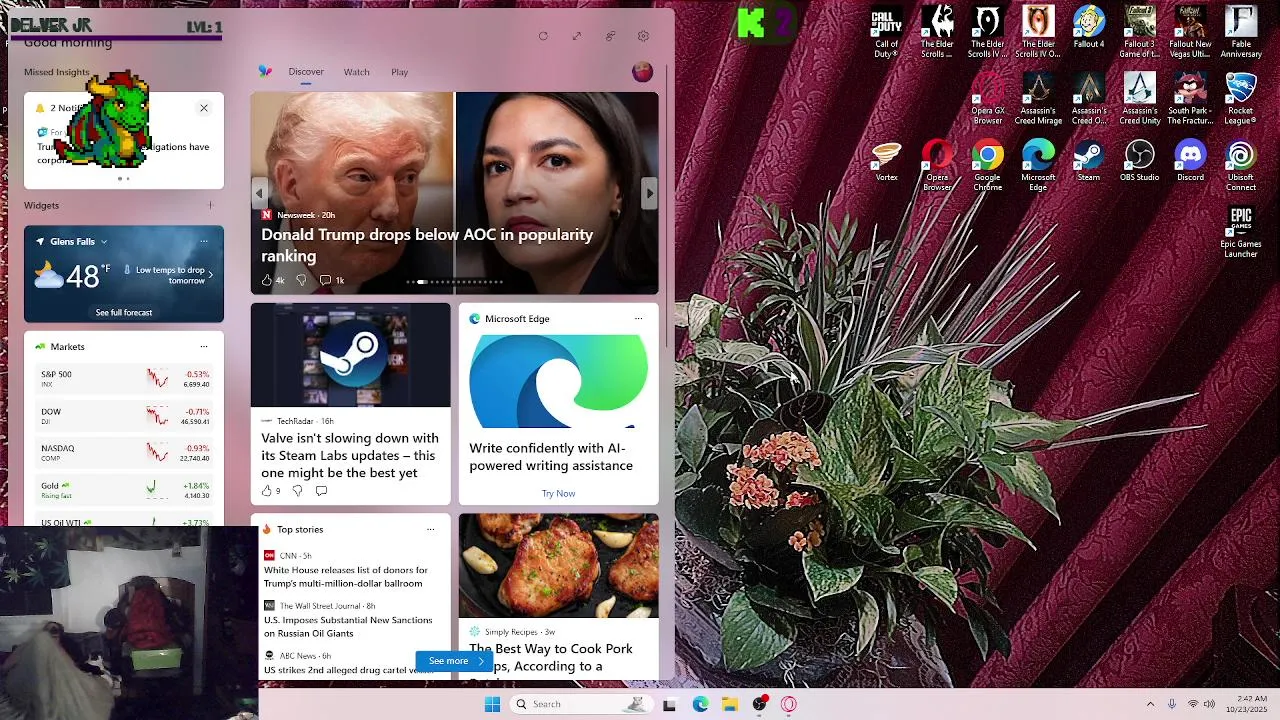Add a widget with the plus button
The height and width of the screenshot is (720, 1280).
[x=210, y=206]
